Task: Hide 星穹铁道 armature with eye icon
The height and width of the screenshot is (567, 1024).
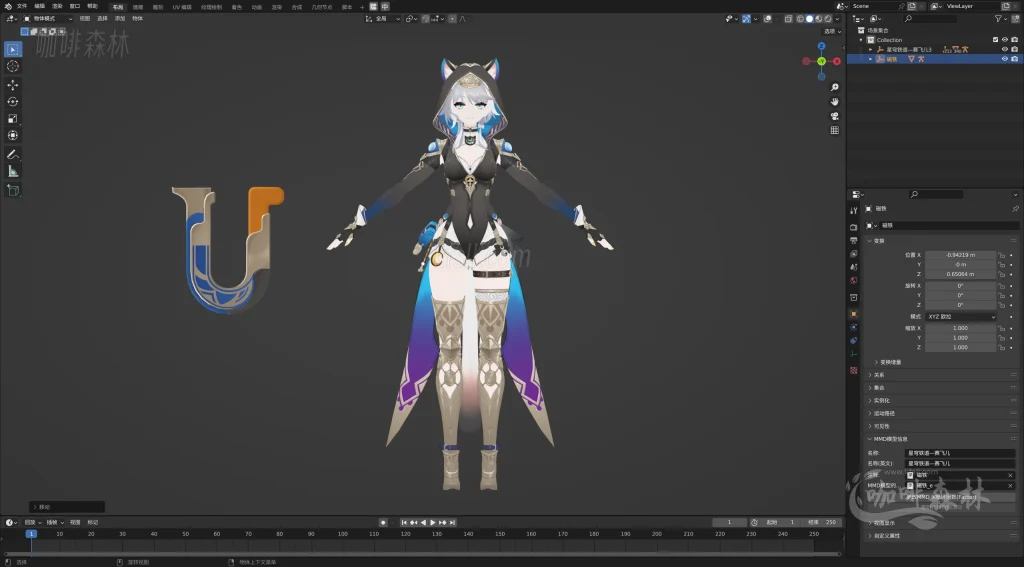Action: [x=1005, y=49]
